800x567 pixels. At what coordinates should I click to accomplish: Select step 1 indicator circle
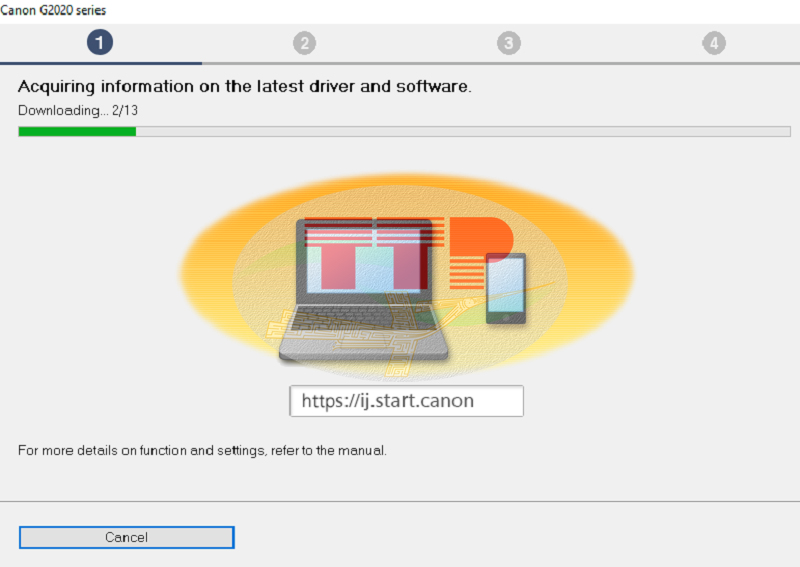coord(100,42)
